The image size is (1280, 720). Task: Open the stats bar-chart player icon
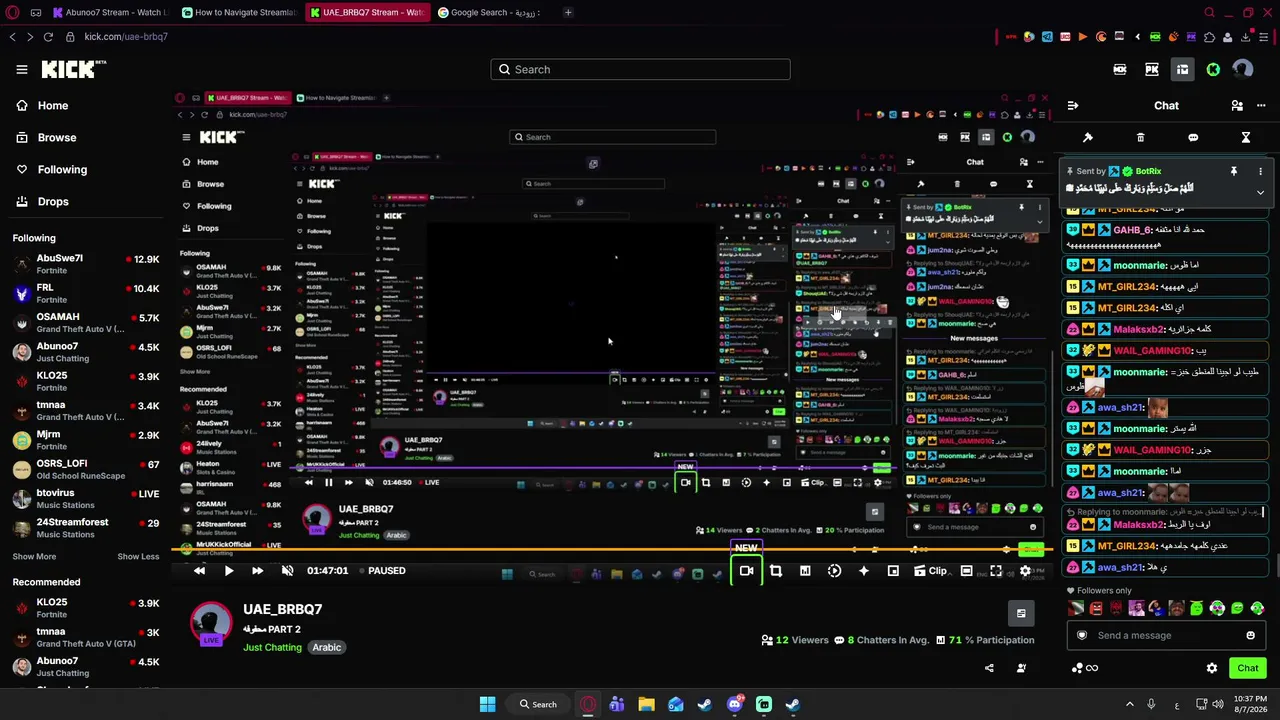click(x=805, y=571)
